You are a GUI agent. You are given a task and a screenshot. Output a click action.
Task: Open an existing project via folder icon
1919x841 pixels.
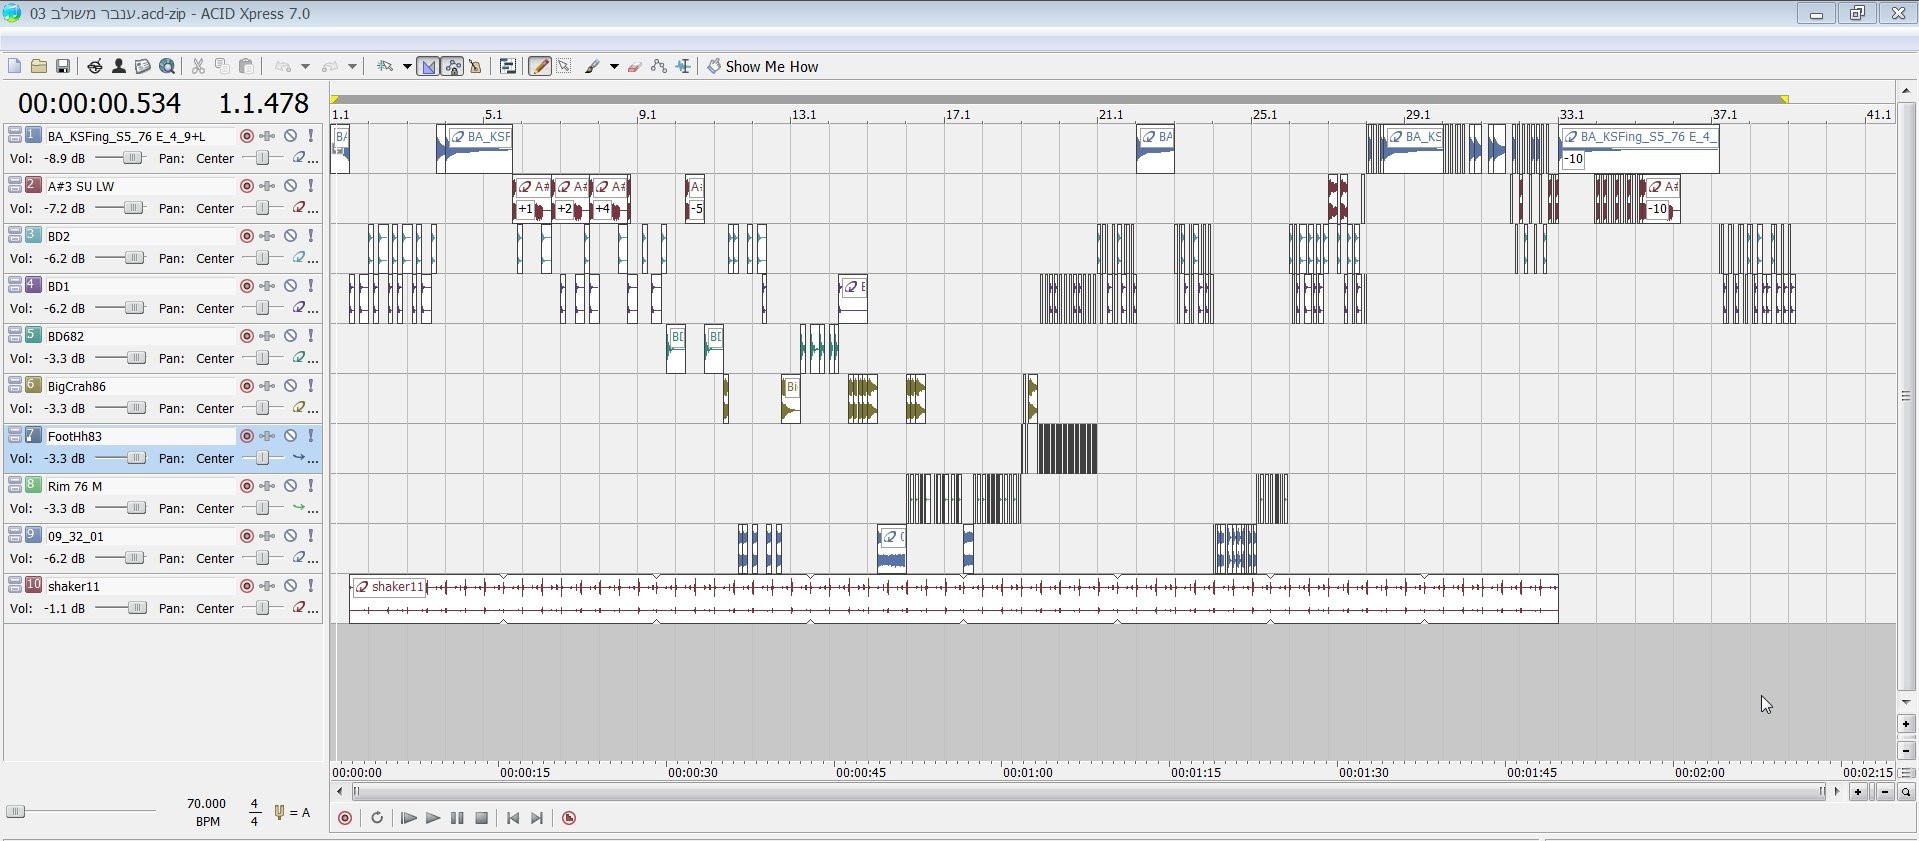point(39,67)
